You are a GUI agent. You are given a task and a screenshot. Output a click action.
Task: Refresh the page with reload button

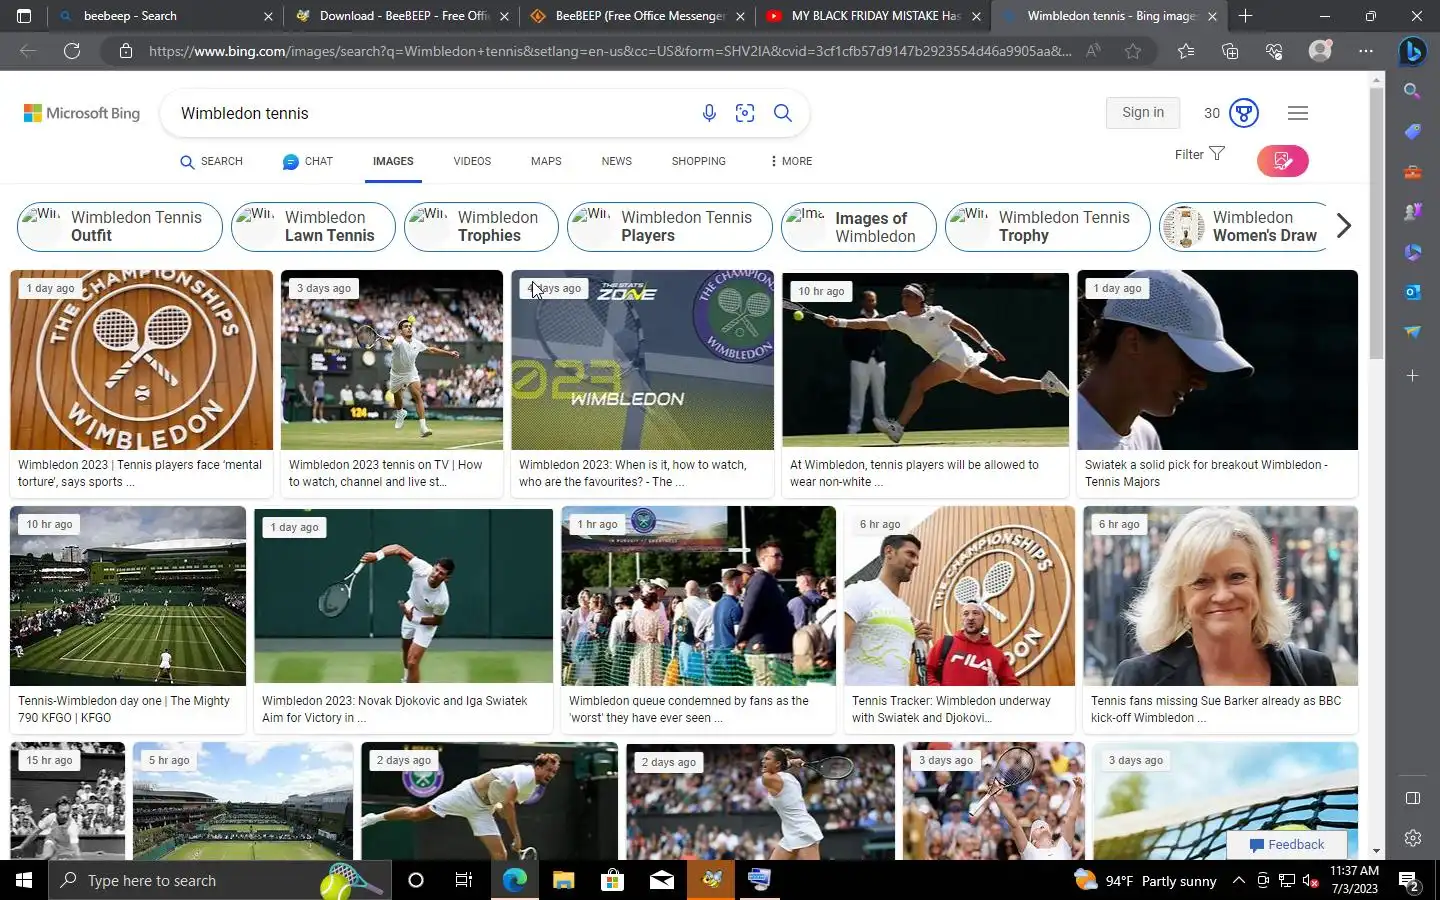pyautogui.click(x=72, y=51)
